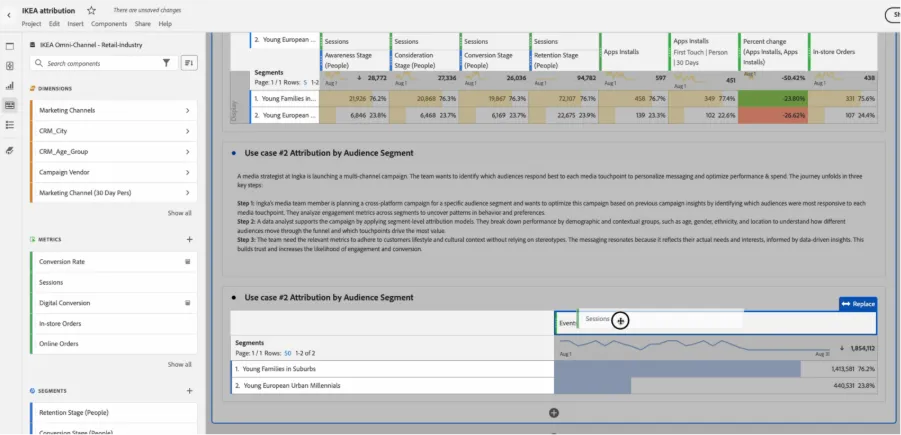
Task: Open the Panels icon in left rail
Action: coord(10,47)
